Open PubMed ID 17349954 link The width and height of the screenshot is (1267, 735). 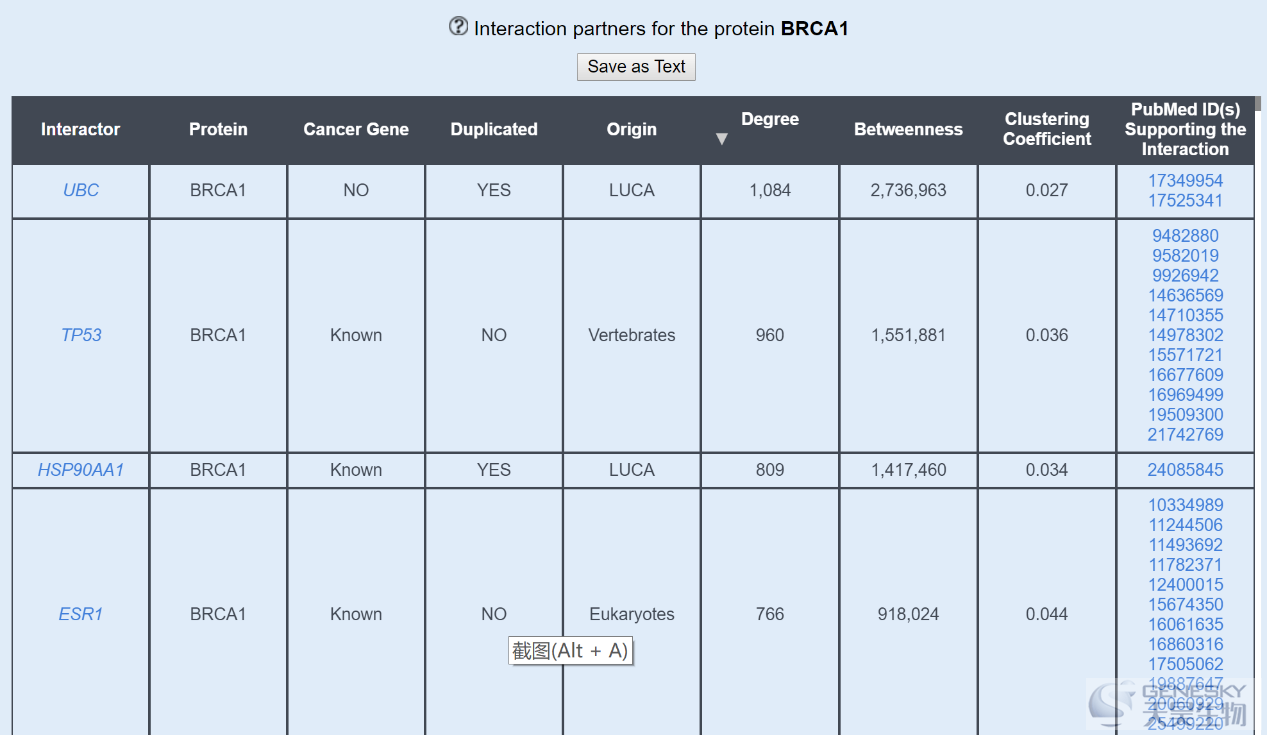point(1185,181)
